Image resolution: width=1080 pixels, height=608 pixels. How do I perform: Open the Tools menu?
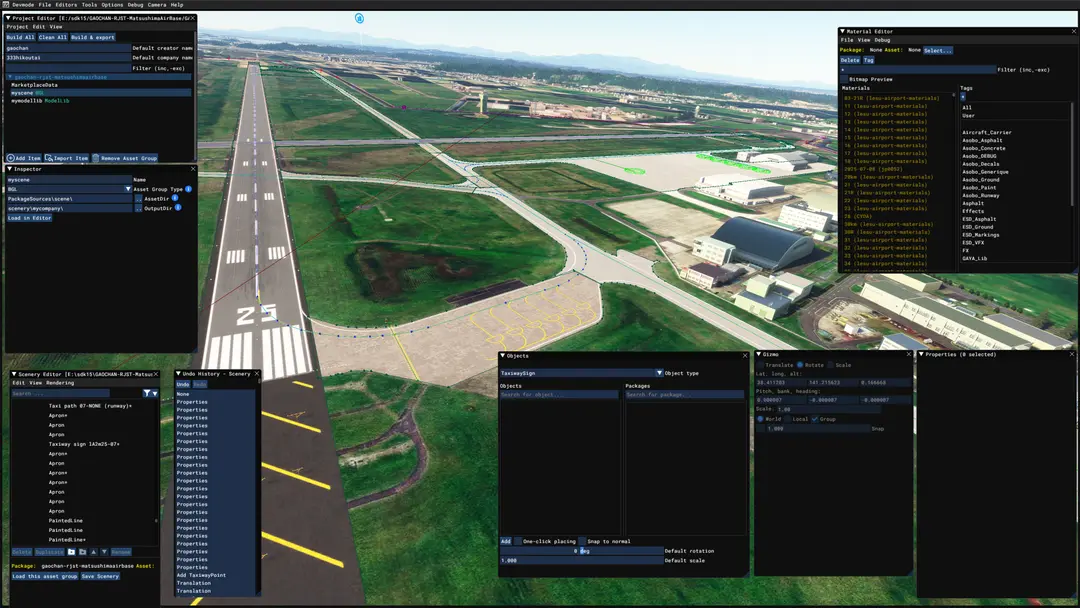pyautogui.click(x=90, y=5)
